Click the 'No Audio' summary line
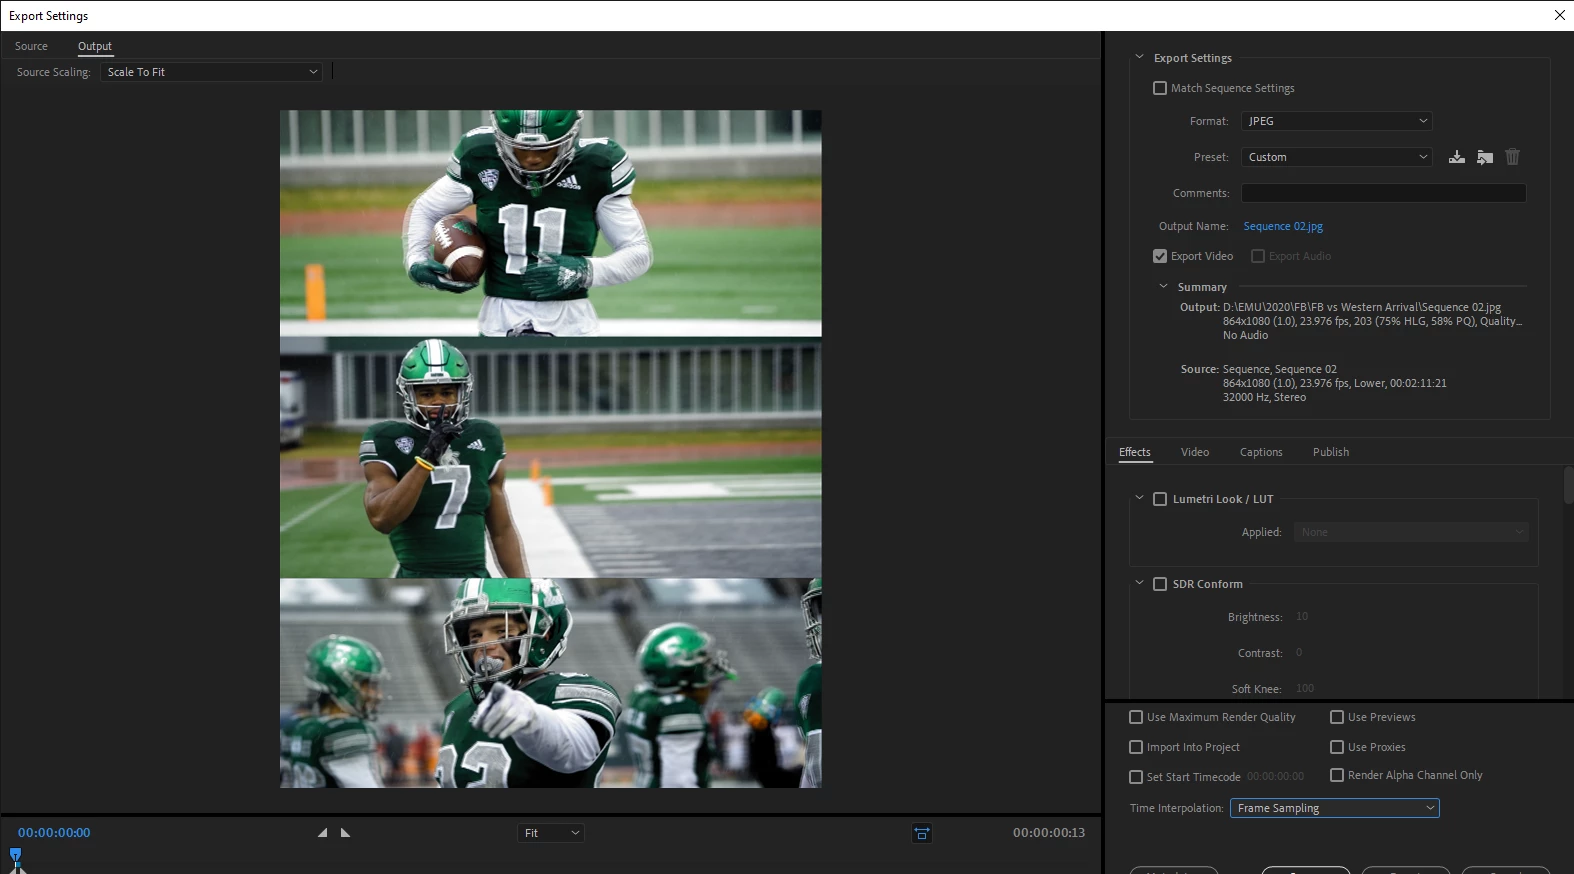 1245,335
